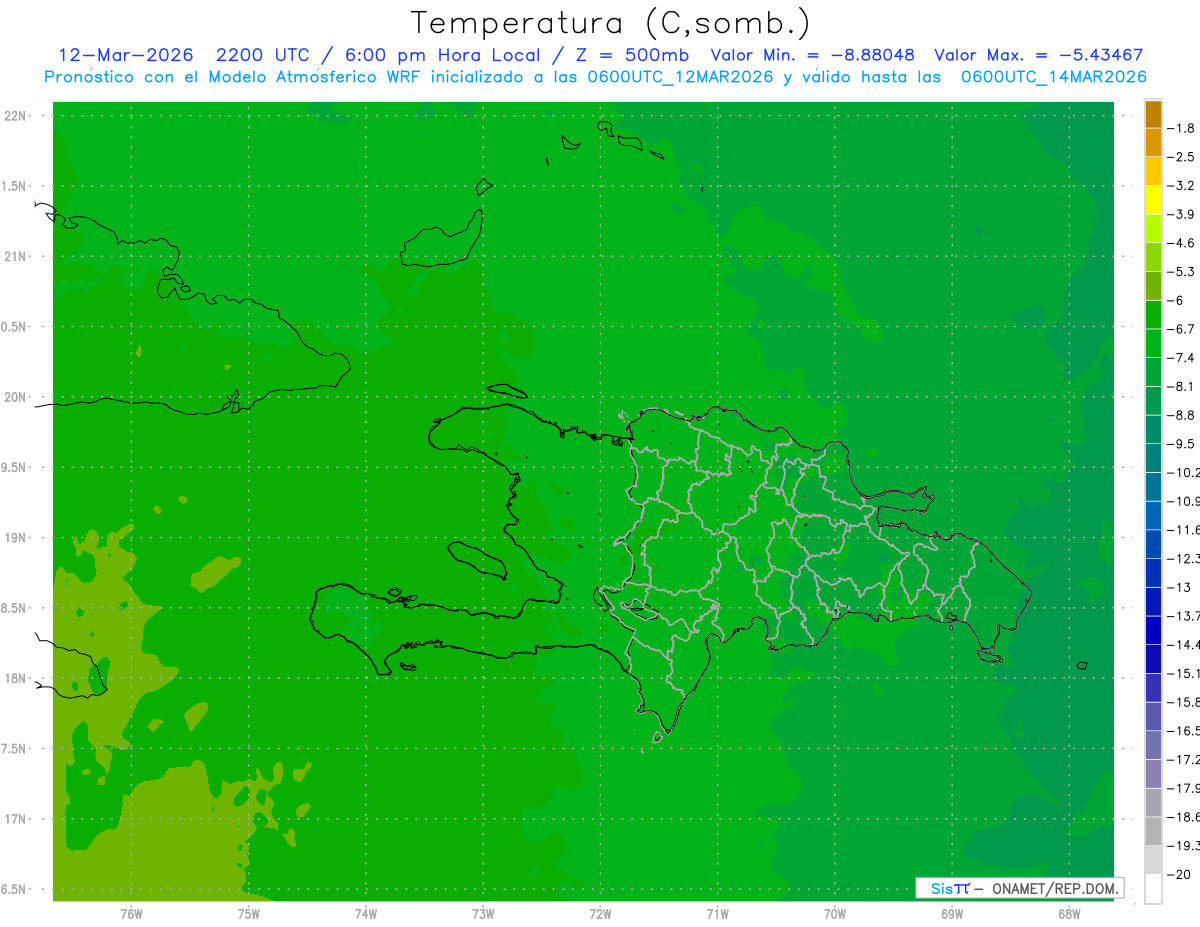Click the "0600UTC_14MAR2026" valid-until time
The height and width of the screenshot is (927, 1200).
pos(1053,77)
